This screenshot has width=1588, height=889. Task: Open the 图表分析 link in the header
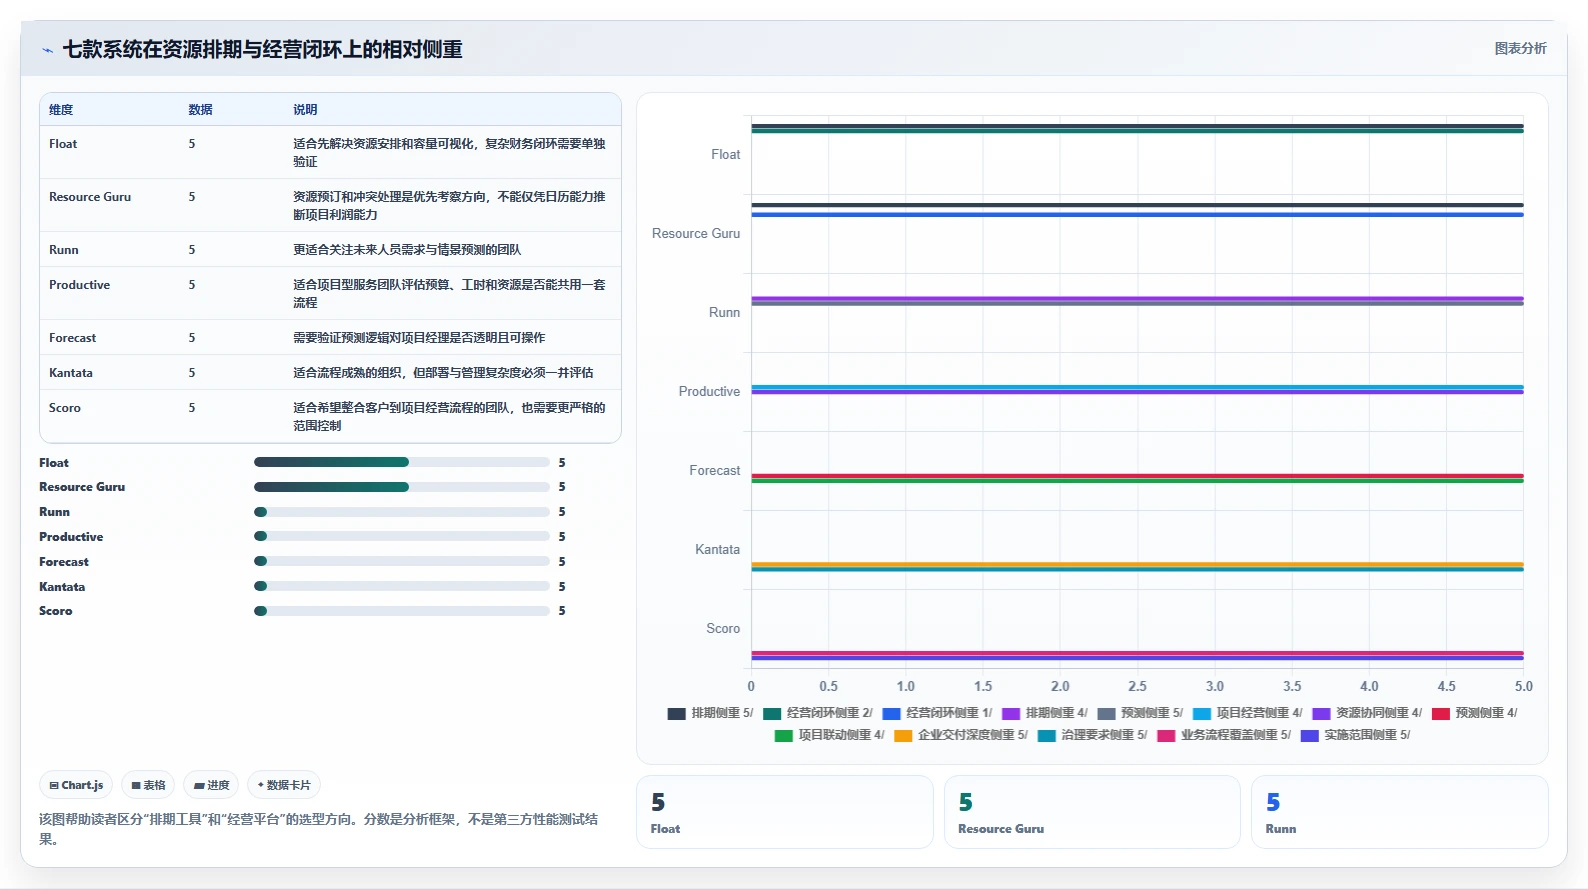coord(1520,49)
